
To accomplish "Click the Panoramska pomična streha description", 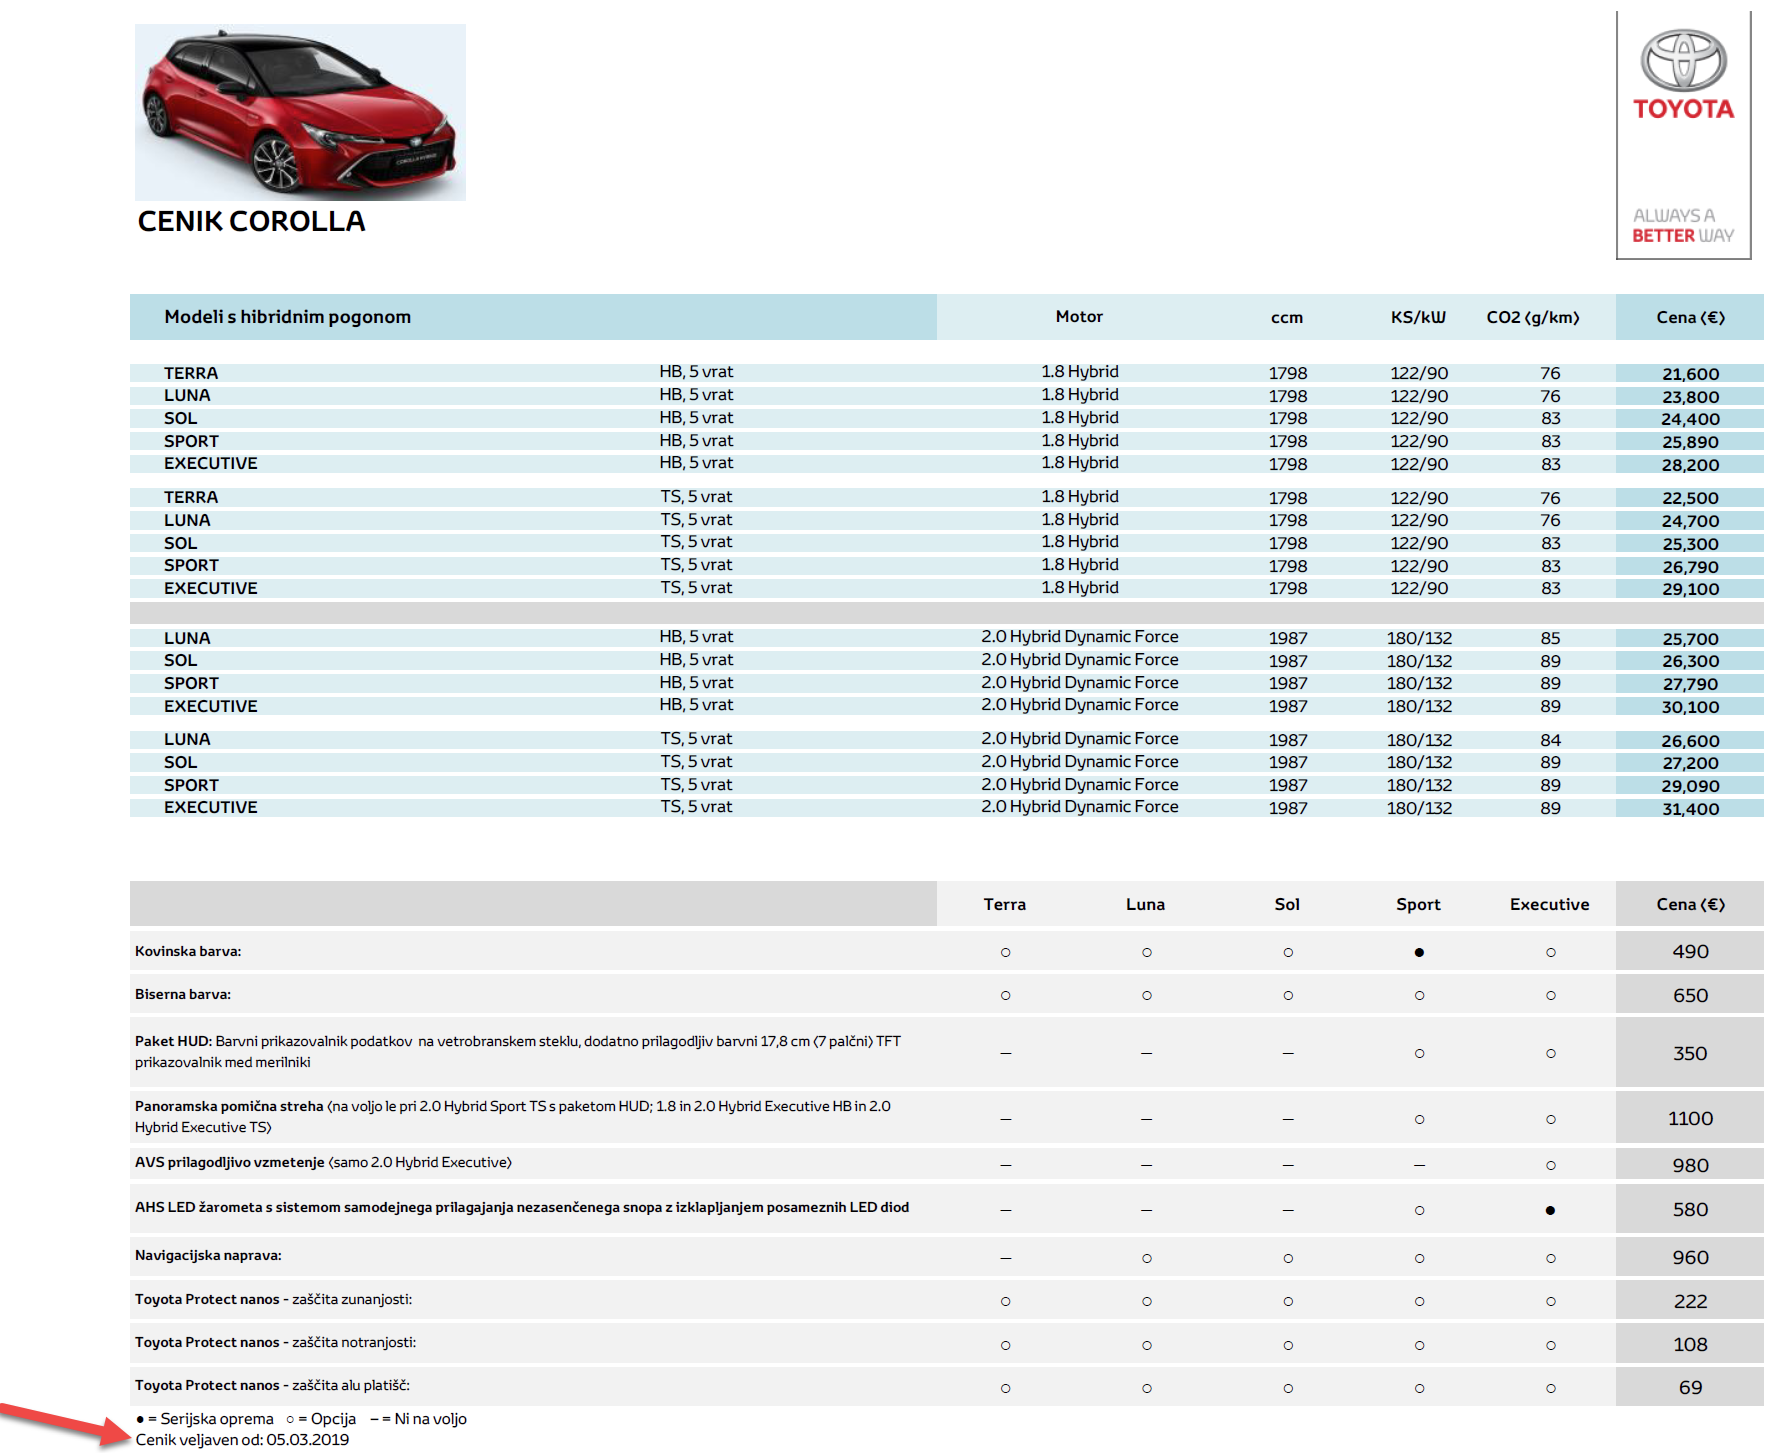I will [513, 1116].
